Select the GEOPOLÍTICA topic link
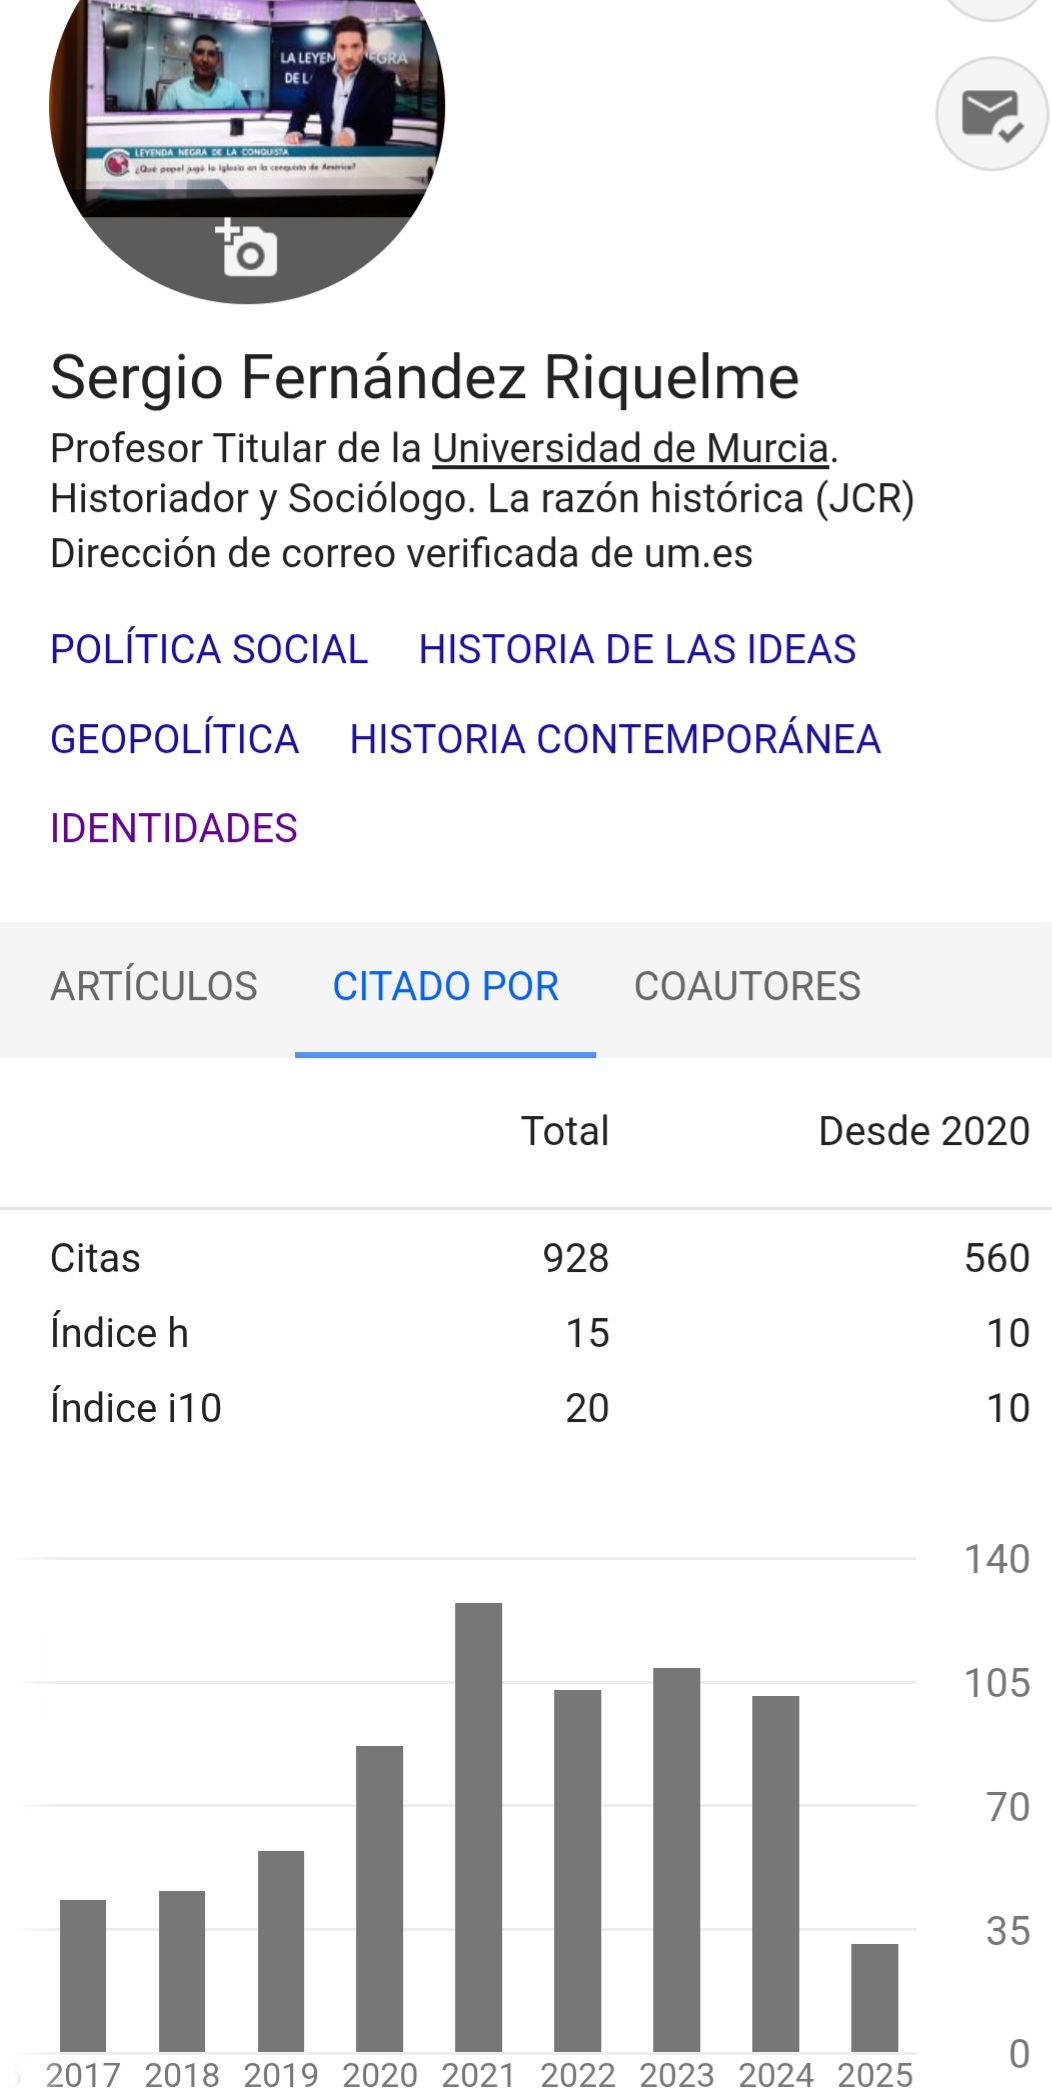 175,739
